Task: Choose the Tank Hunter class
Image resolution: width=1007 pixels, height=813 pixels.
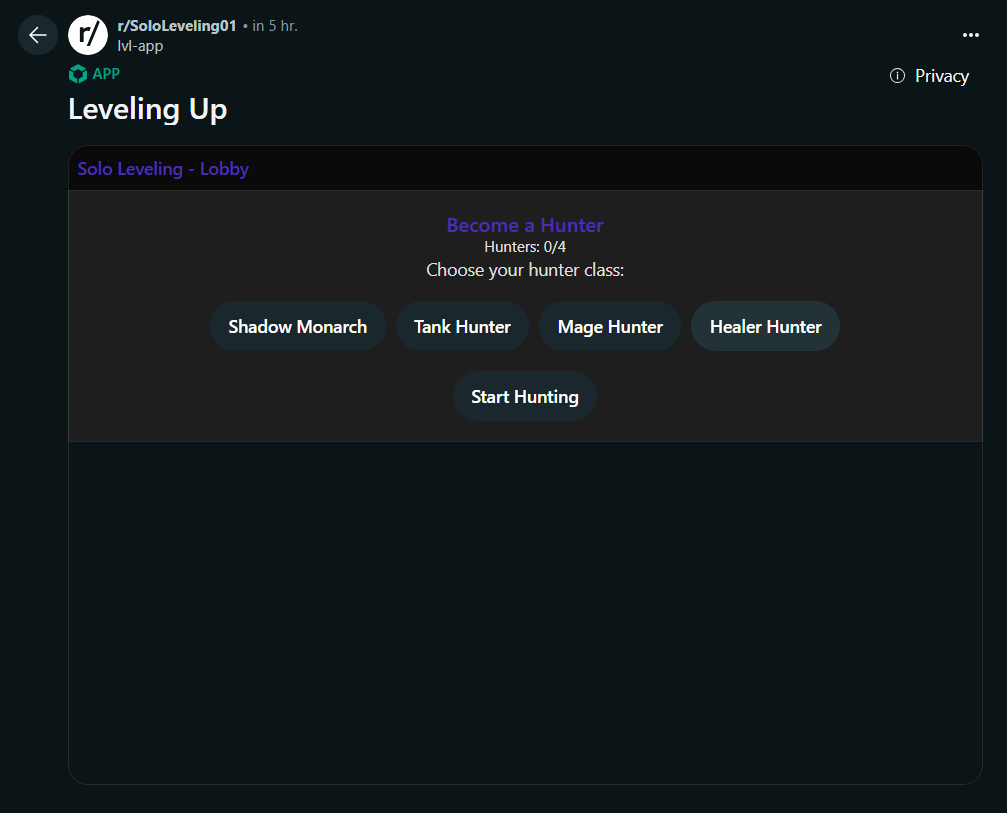Action: point(462,326)
